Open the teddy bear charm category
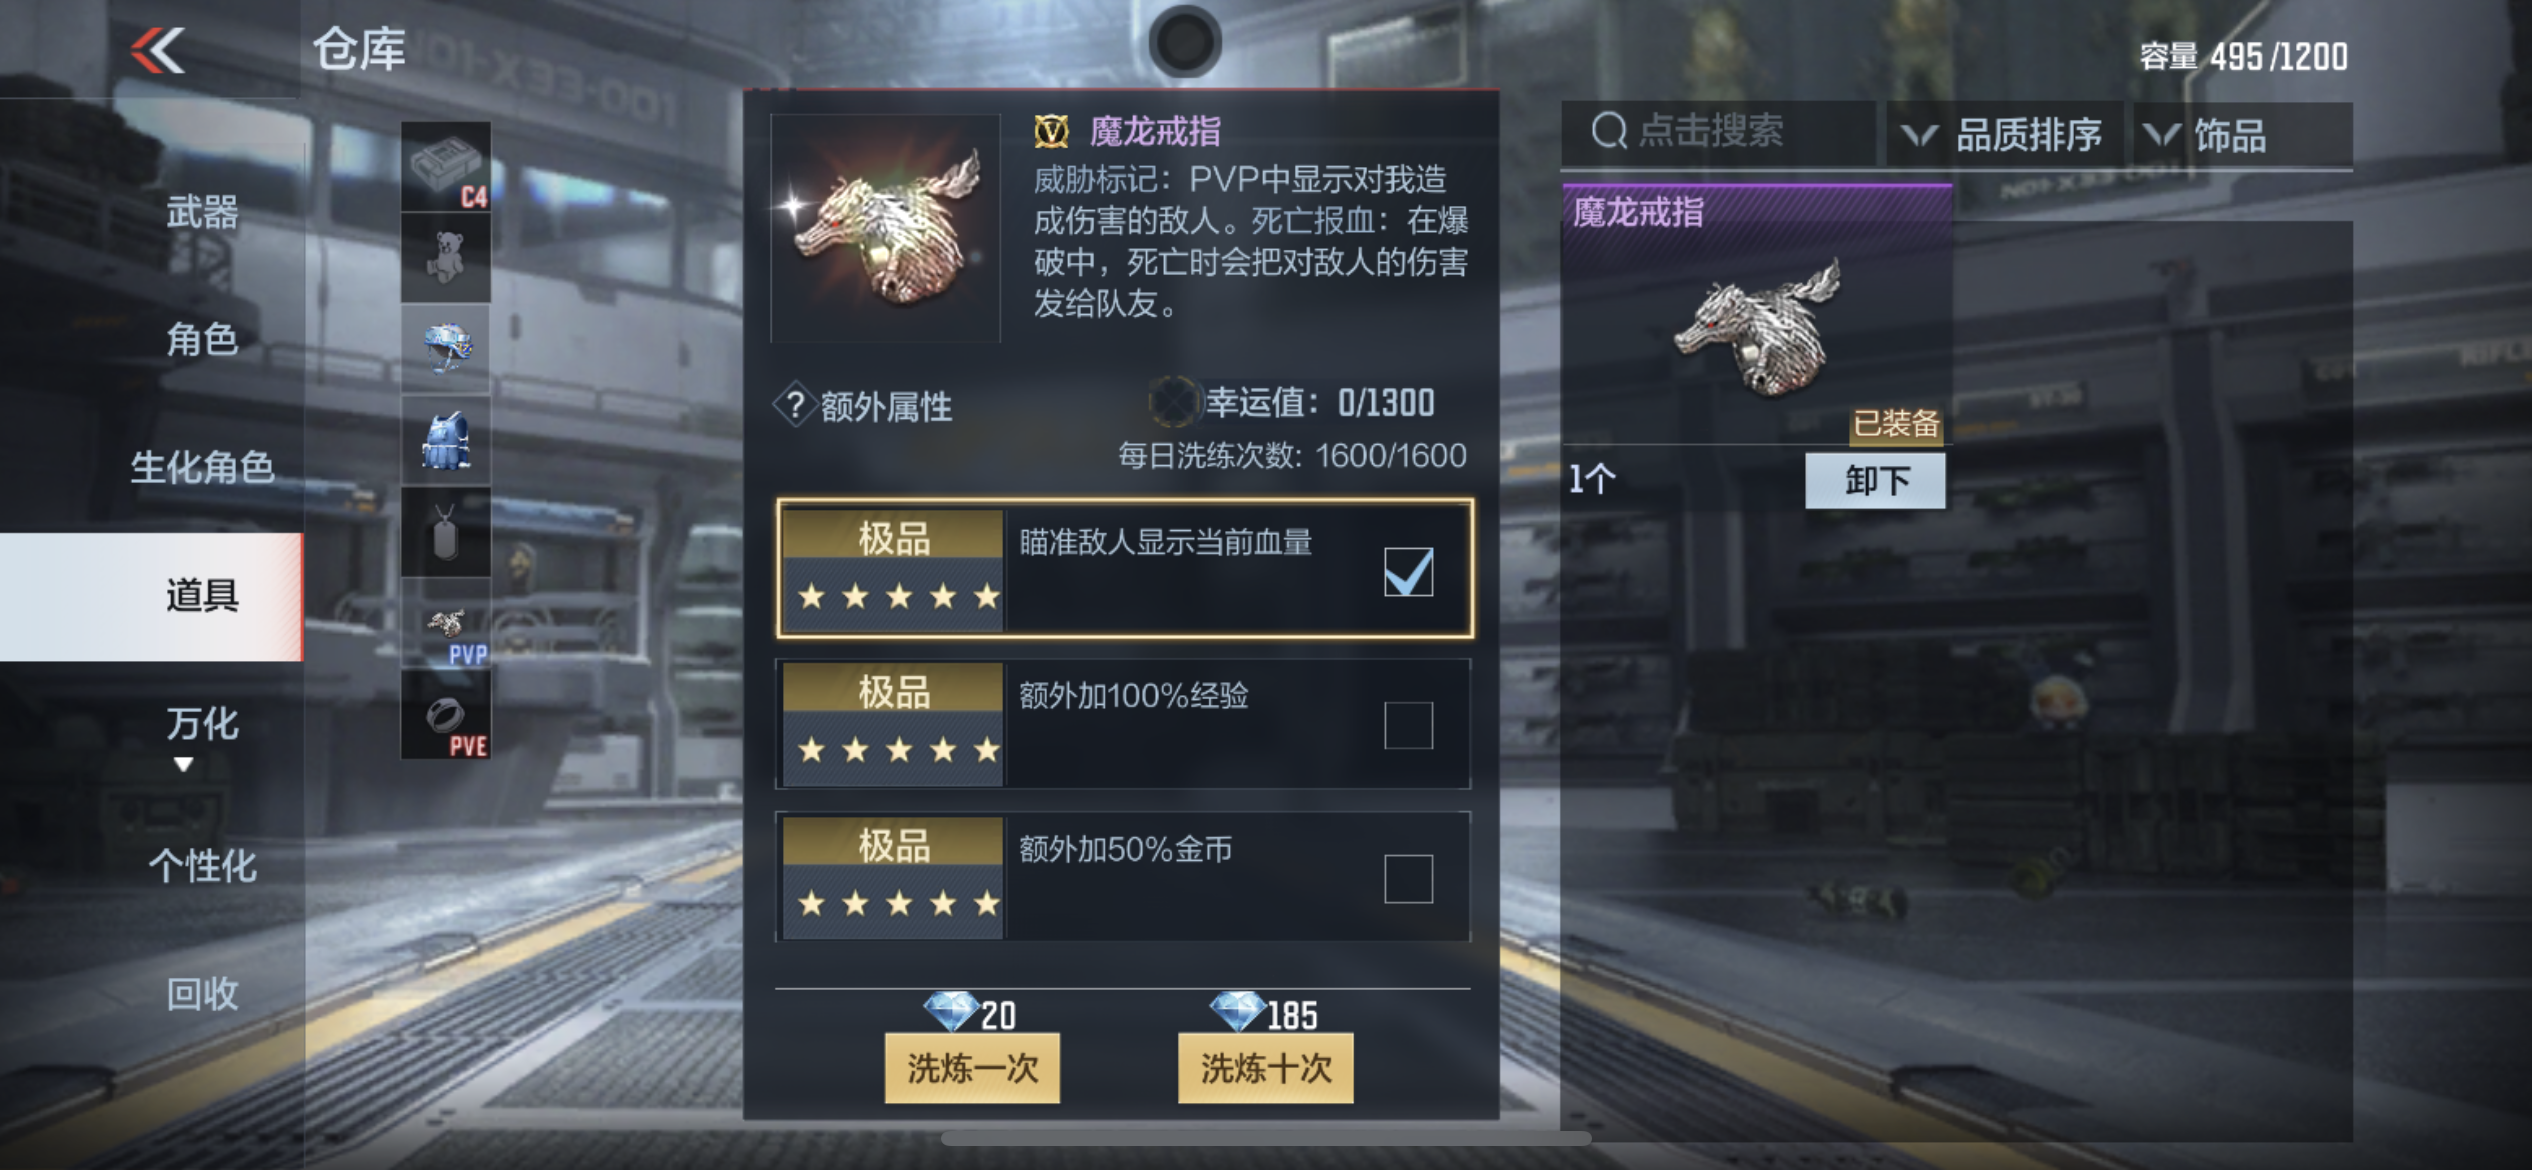 (x=446, y=258)
